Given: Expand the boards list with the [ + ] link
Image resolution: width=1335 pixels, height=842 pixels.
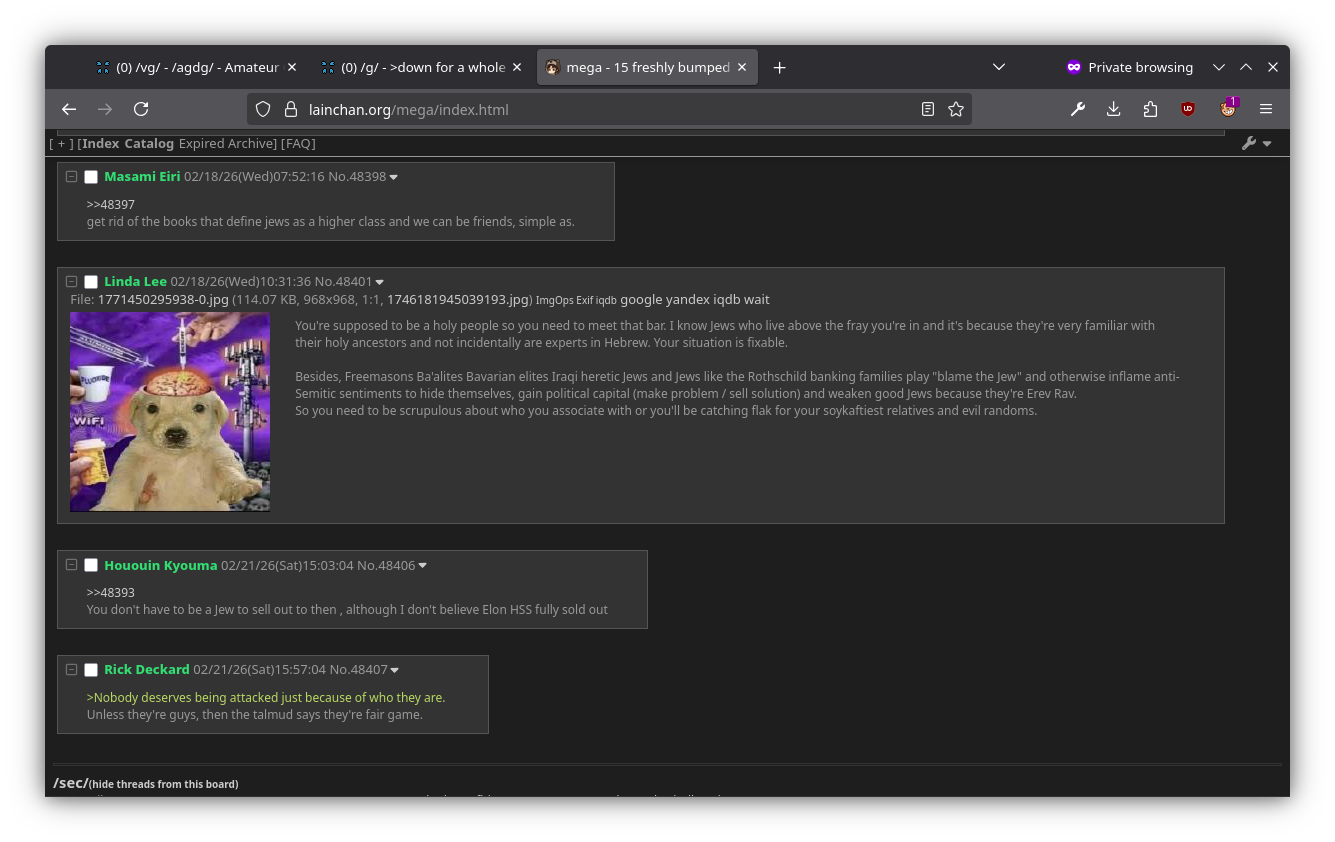Looking at the screenshot, I should [61, 144].
